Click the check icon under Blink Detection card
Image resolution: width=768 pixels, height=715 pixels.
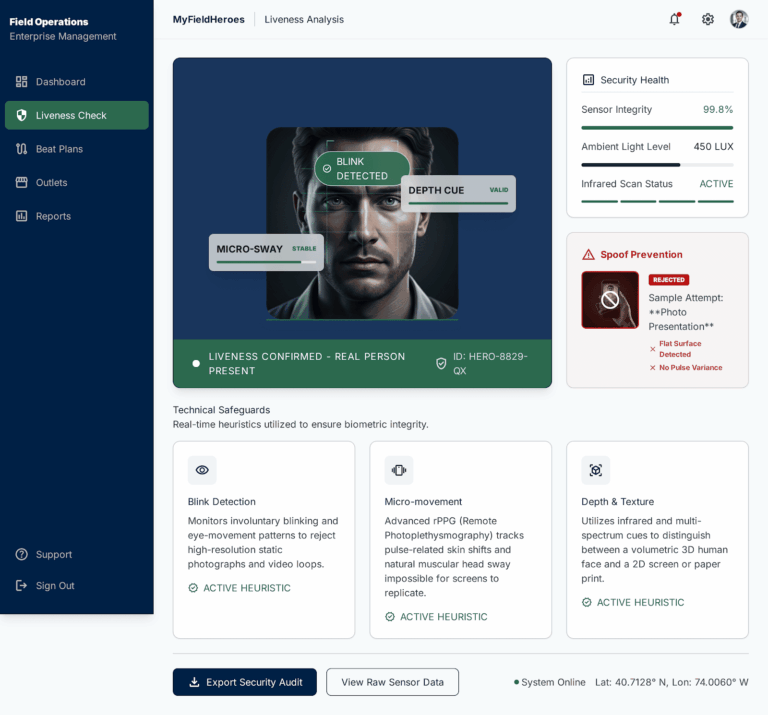(x=193, y=588)
